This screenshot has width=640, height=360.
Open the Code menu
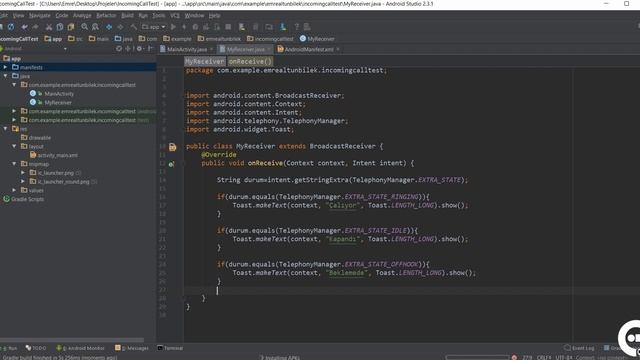pos(62,16)
